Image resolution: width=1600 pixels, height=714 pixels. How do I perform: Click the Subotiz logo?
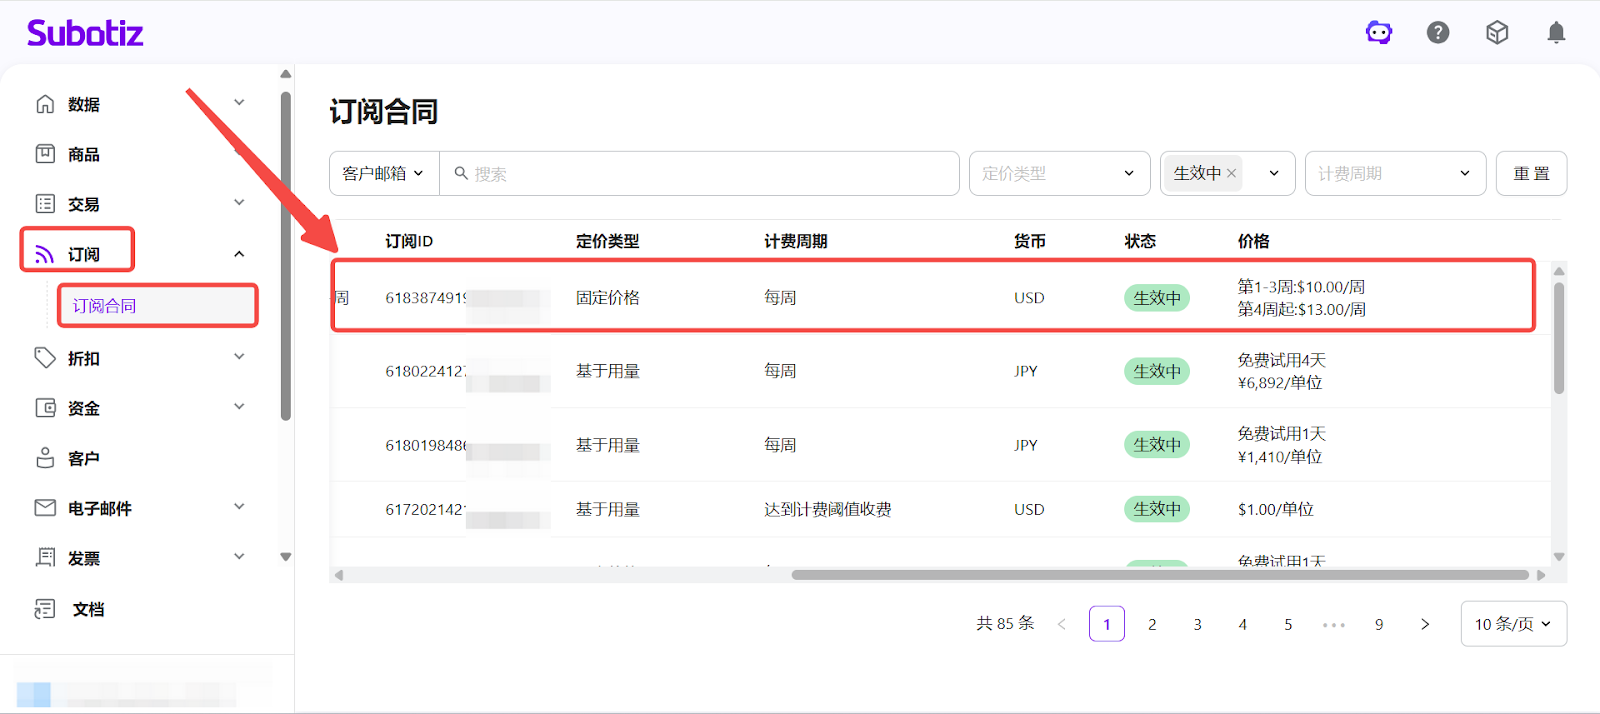(85, 33)
